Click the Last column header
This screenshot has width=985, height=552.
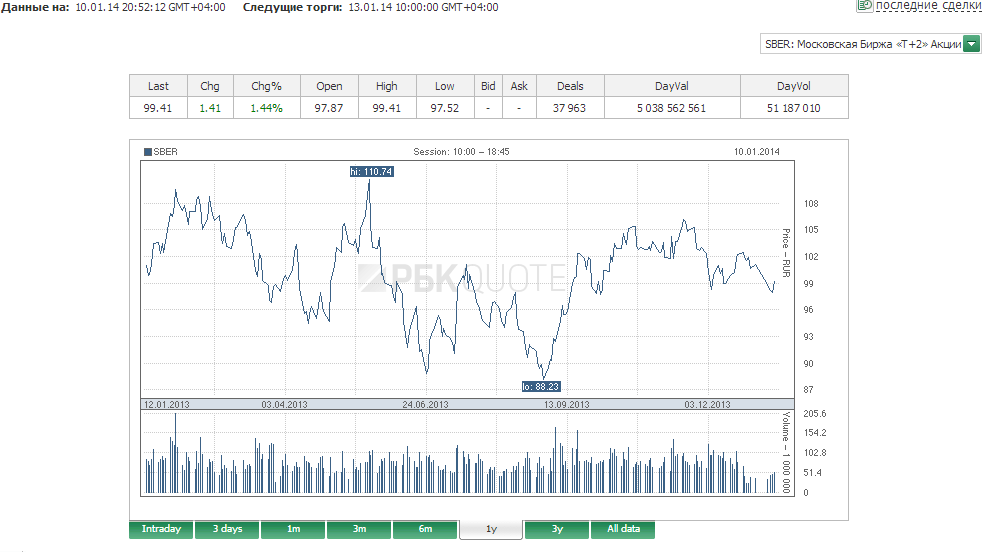pos(158,86)
